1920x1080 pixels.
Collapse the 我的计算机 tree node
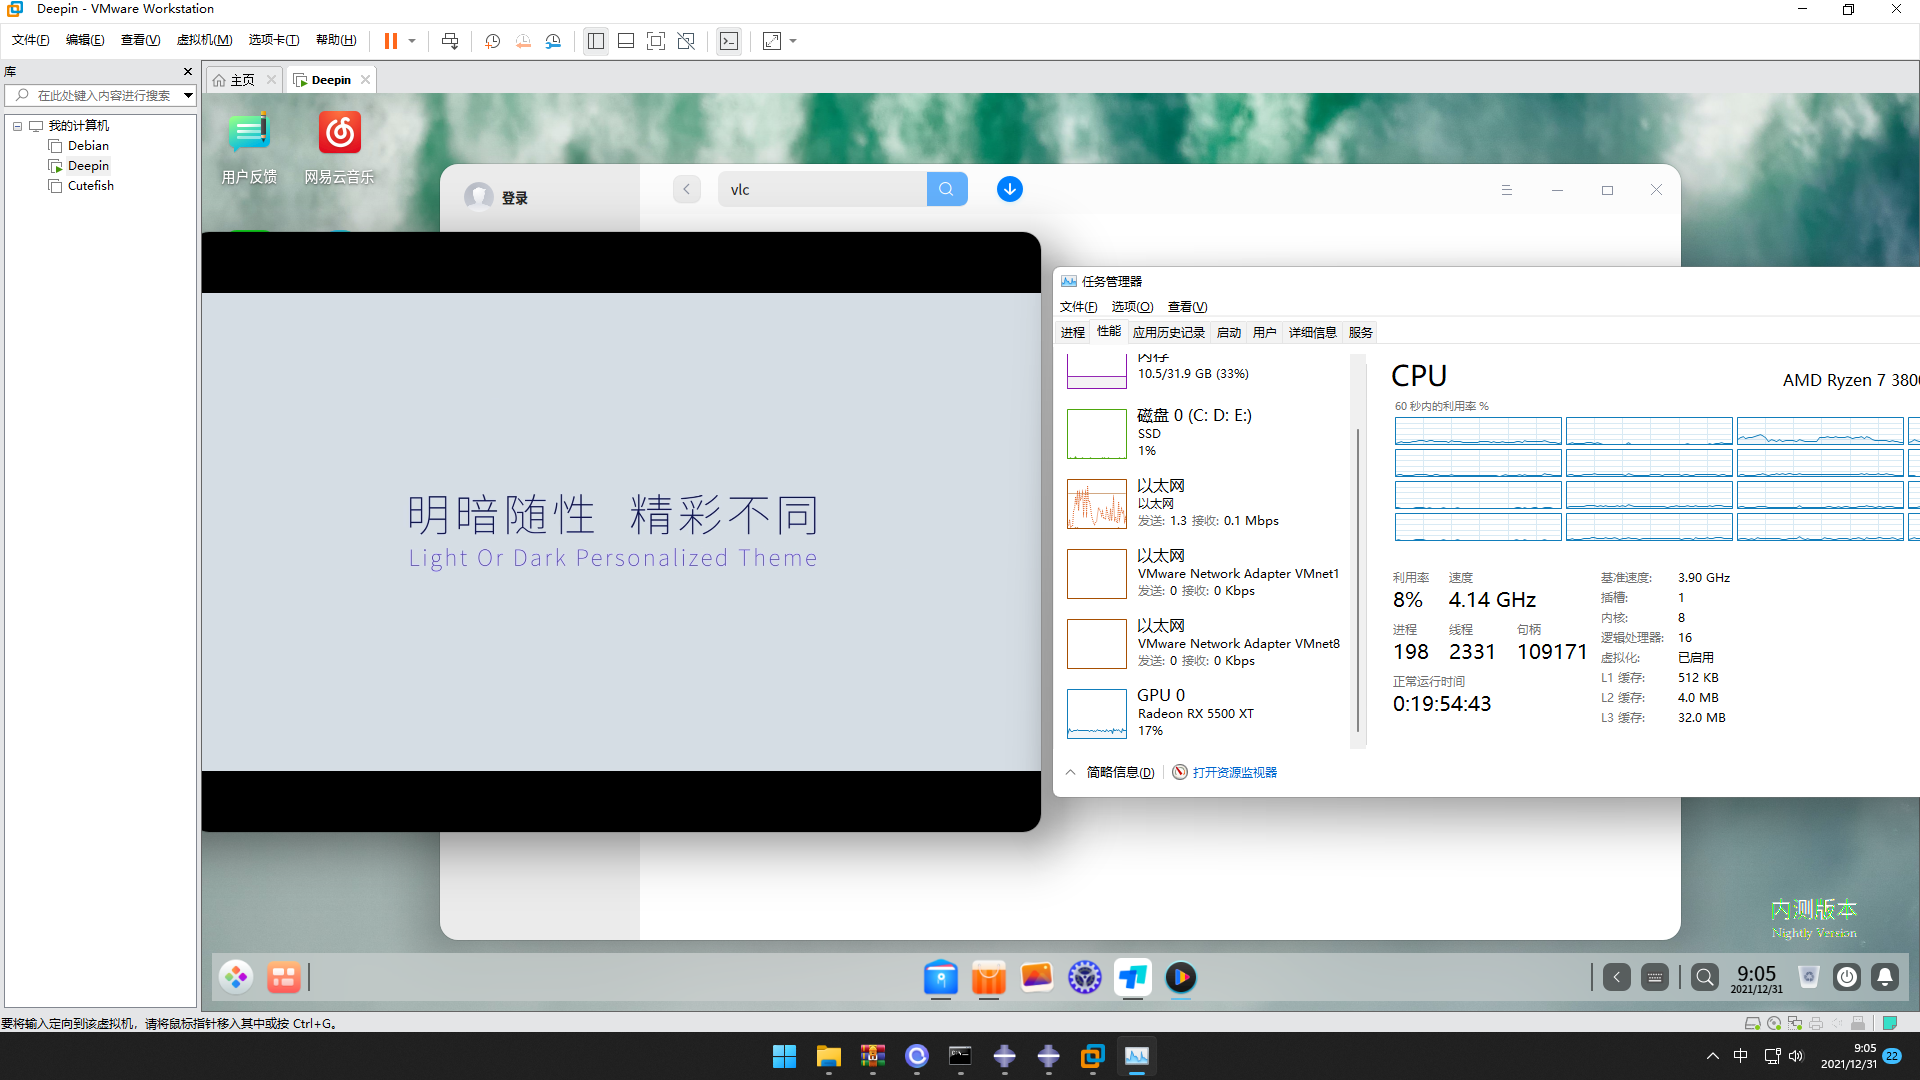(x=17, y=125)
